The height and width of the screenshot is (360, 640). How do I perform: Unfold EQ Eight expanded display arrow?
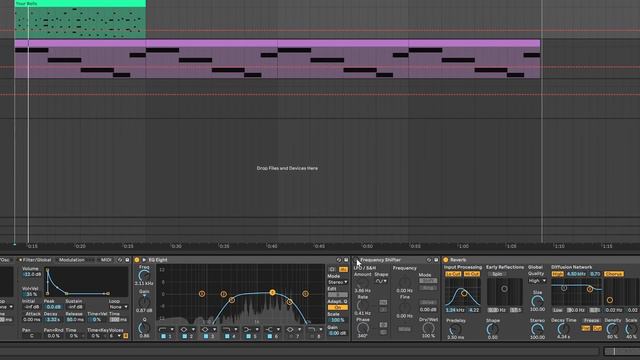144,260
